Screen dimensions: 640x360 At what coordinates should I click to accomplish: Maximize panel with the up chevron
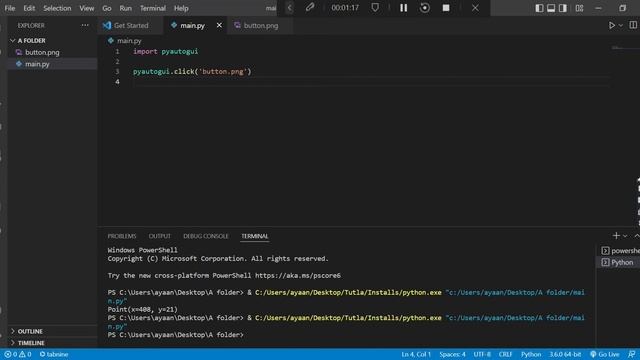coord(636,236)
